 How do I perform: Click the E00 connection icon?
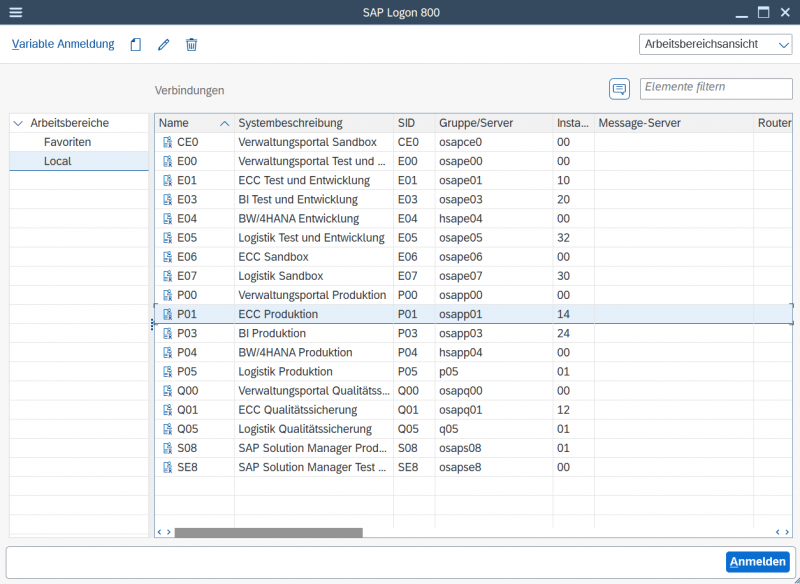point(167,161)
